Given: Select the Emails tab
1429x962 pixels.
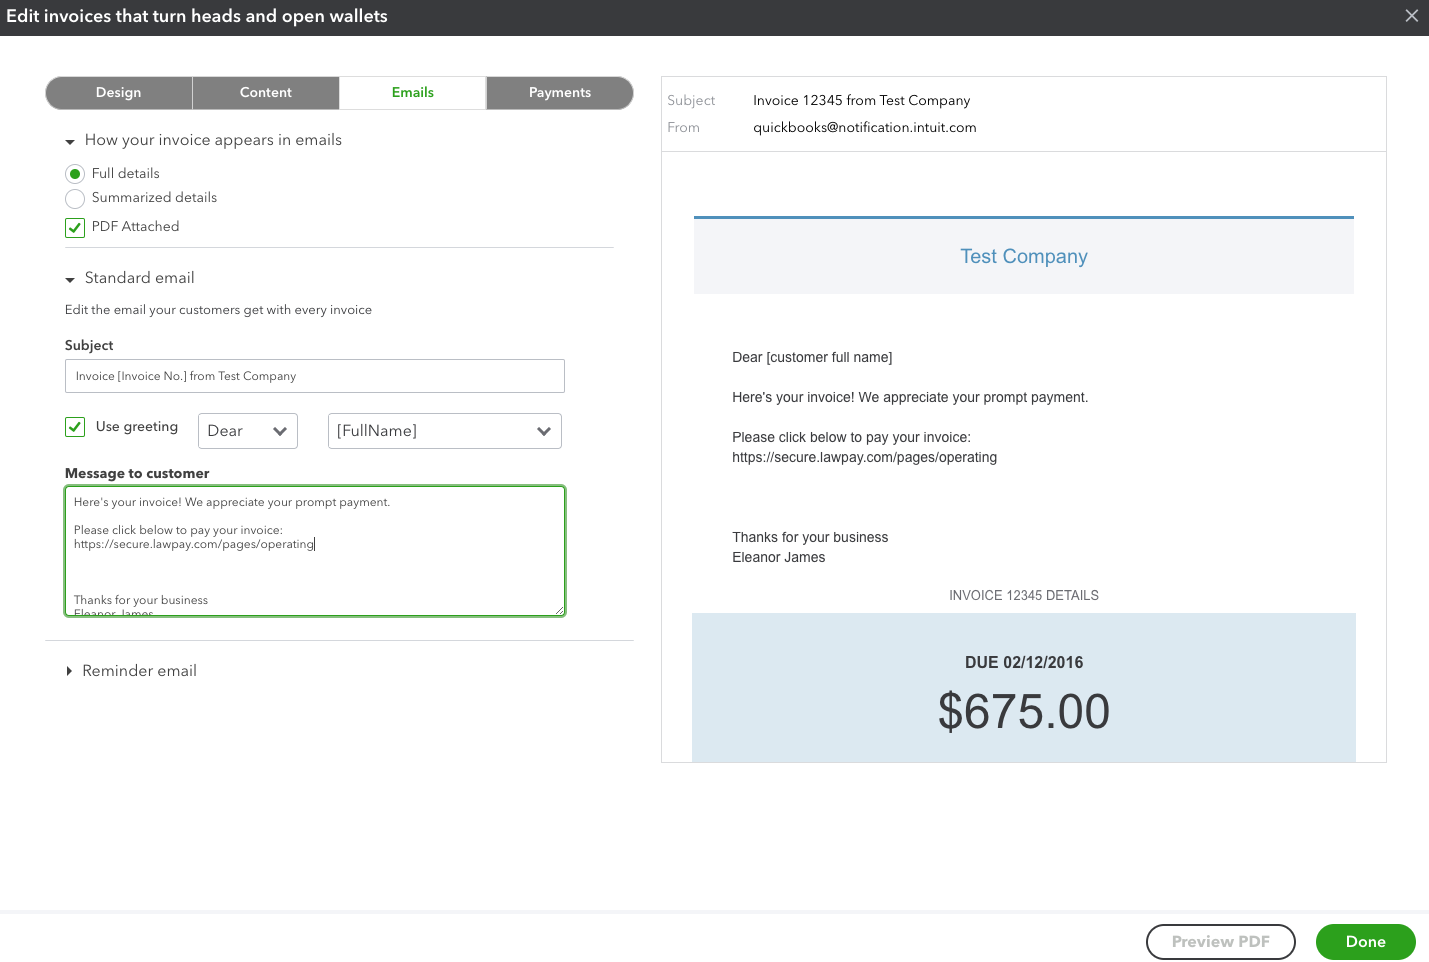Looking at the screenshot, I should click(413, 93).
